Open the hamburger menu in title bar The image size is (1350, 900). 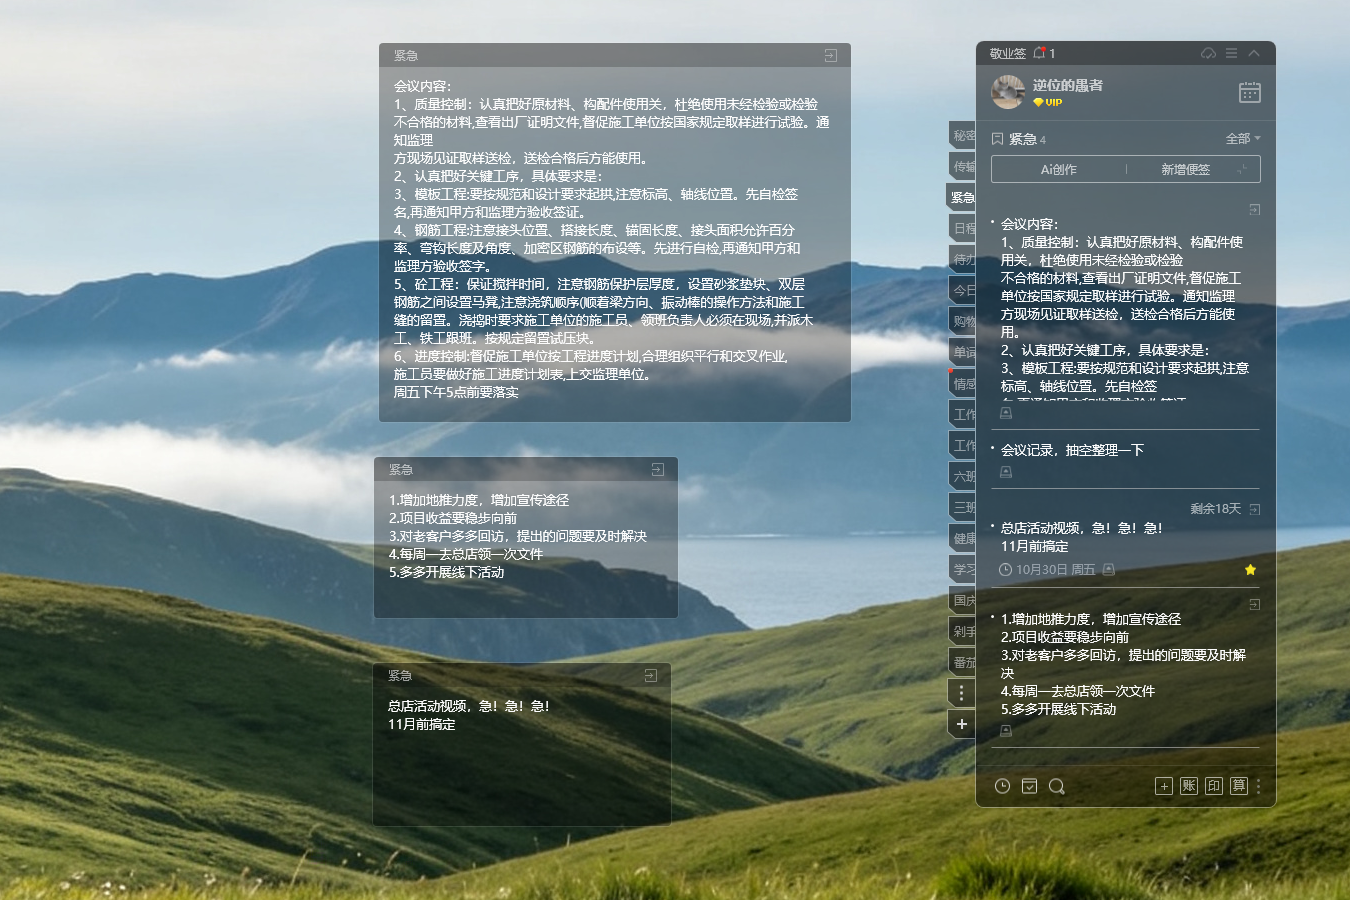point(1231,53)
